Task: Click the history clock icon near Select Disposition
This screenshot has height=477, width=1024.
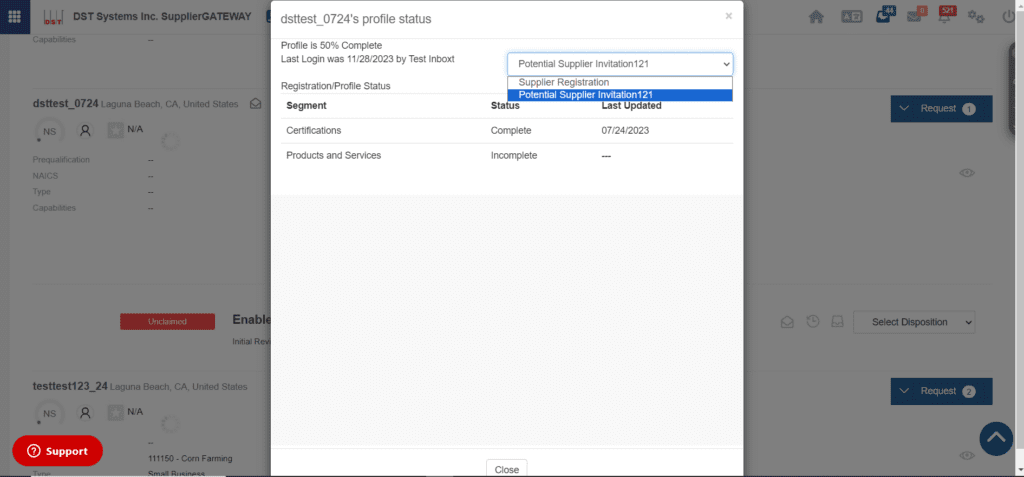Action: [x=813, y=321]
